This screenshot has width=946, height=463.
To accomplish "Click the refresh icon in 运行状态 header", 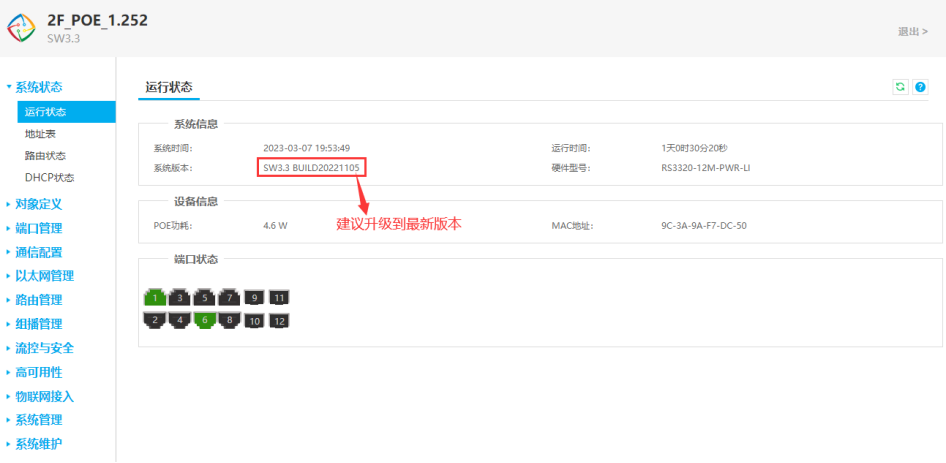I will (x=900, y=87).
